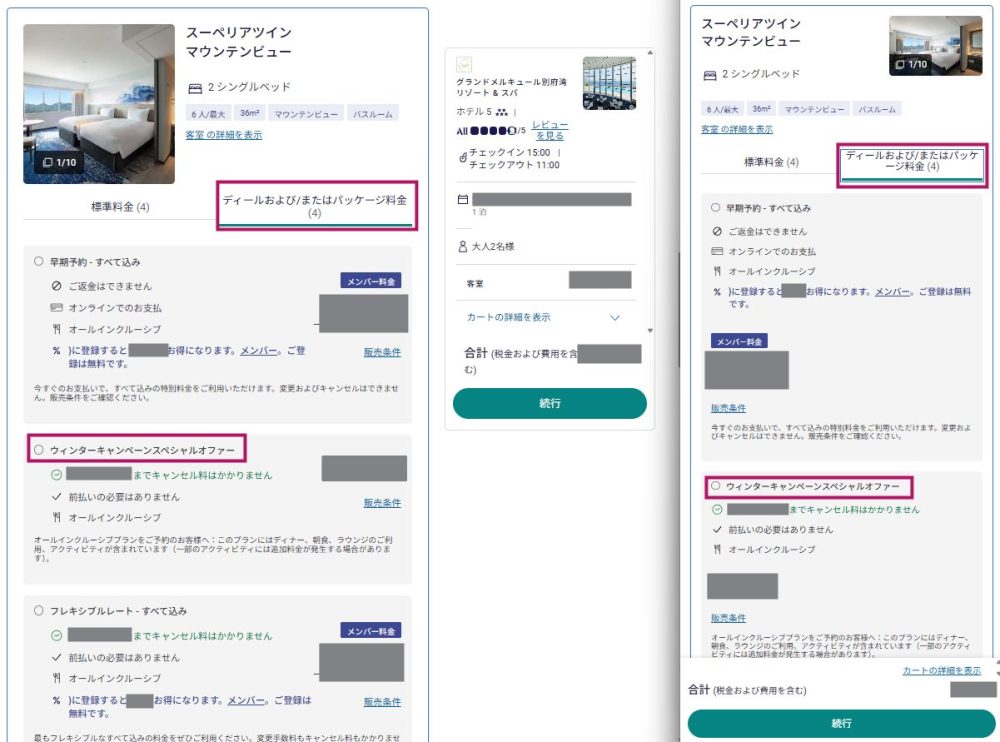The image size is (1000, 742).
Task: Select ウィンターキャンペーン radio in the wide room card
Action: point(39,451)
